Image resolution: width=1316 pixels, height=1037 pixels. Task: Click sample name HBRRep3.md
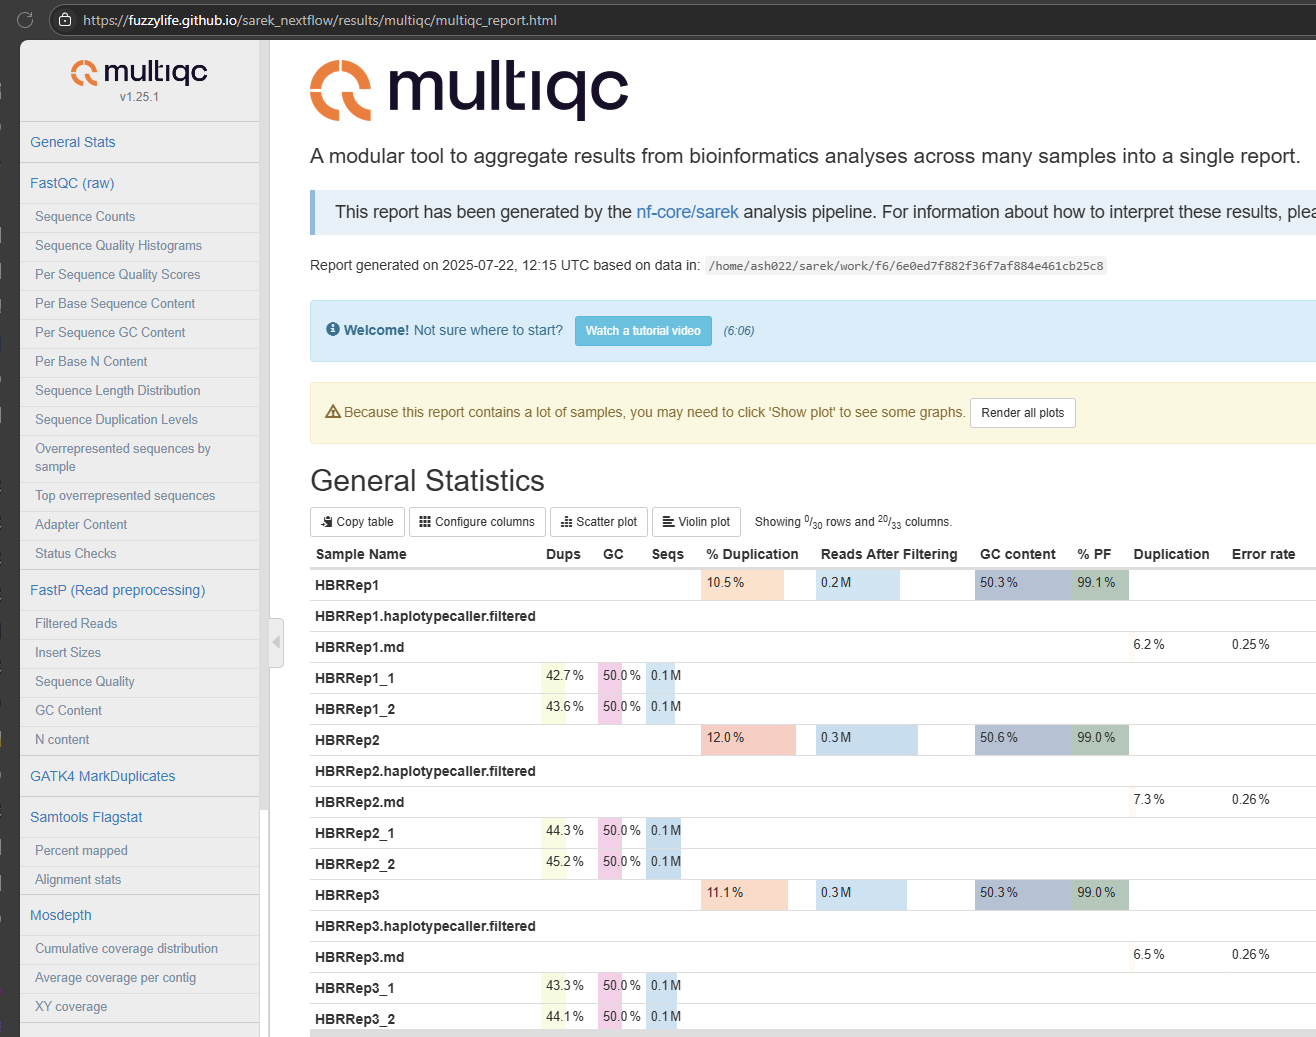(359, 957)
